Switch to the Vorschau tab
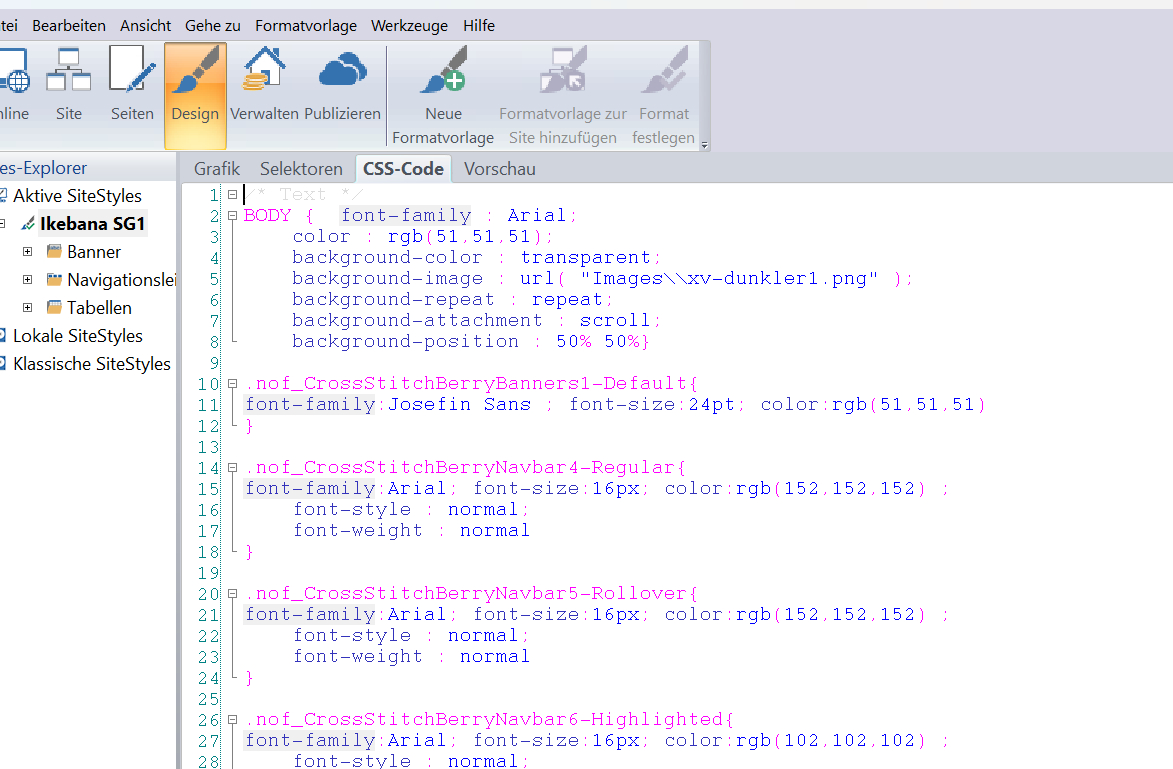This screenshot has height=769, width=1173. tap(499, 169)
